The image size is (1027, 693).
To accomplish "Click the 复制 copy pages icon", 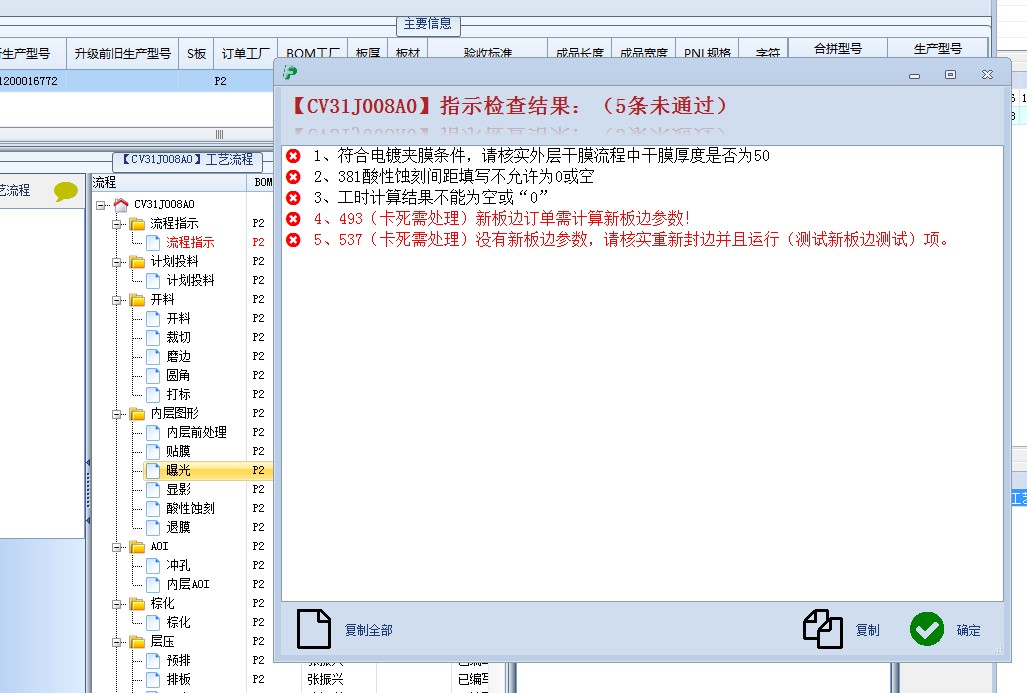I will (823, 629).
